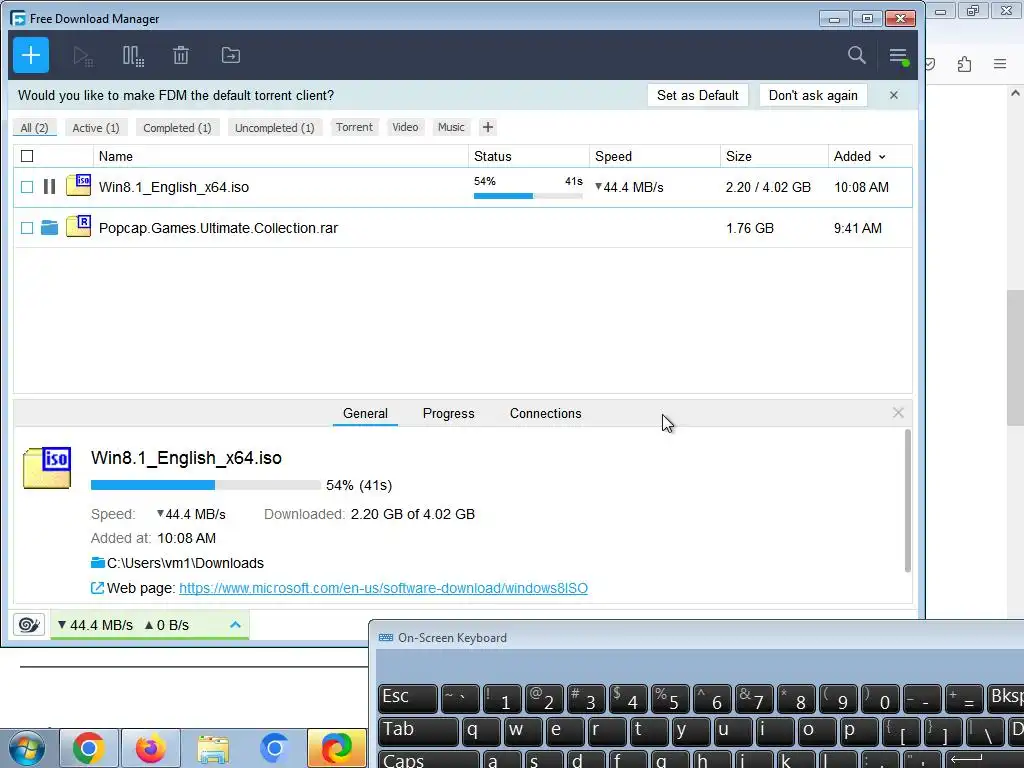Screen dimensions: 1024x768
Task: Click the pause selected downloads toolbar icon
Action: click(133, 56)
